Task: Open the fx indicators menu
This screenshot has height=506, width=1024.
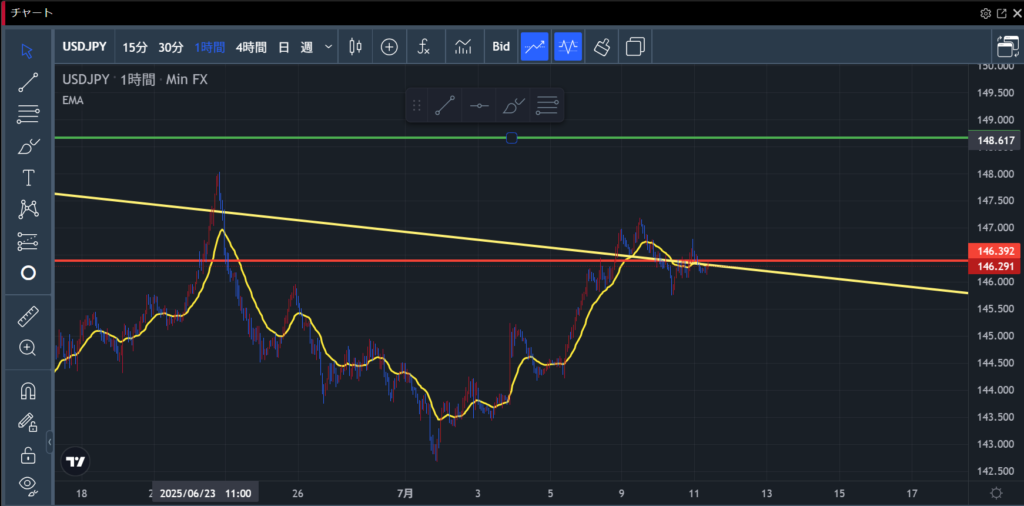Action: pos(424,47)
